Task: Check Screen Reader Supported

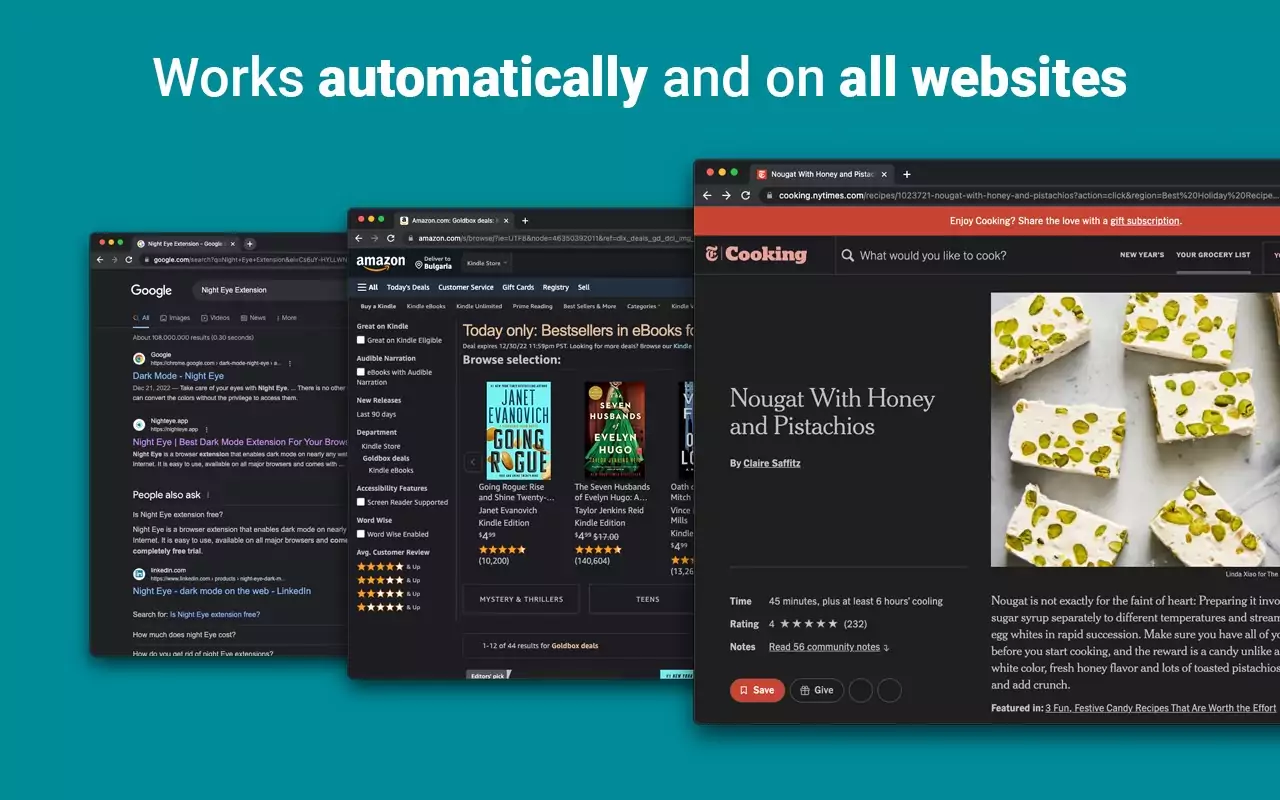Action: (361, 502)
